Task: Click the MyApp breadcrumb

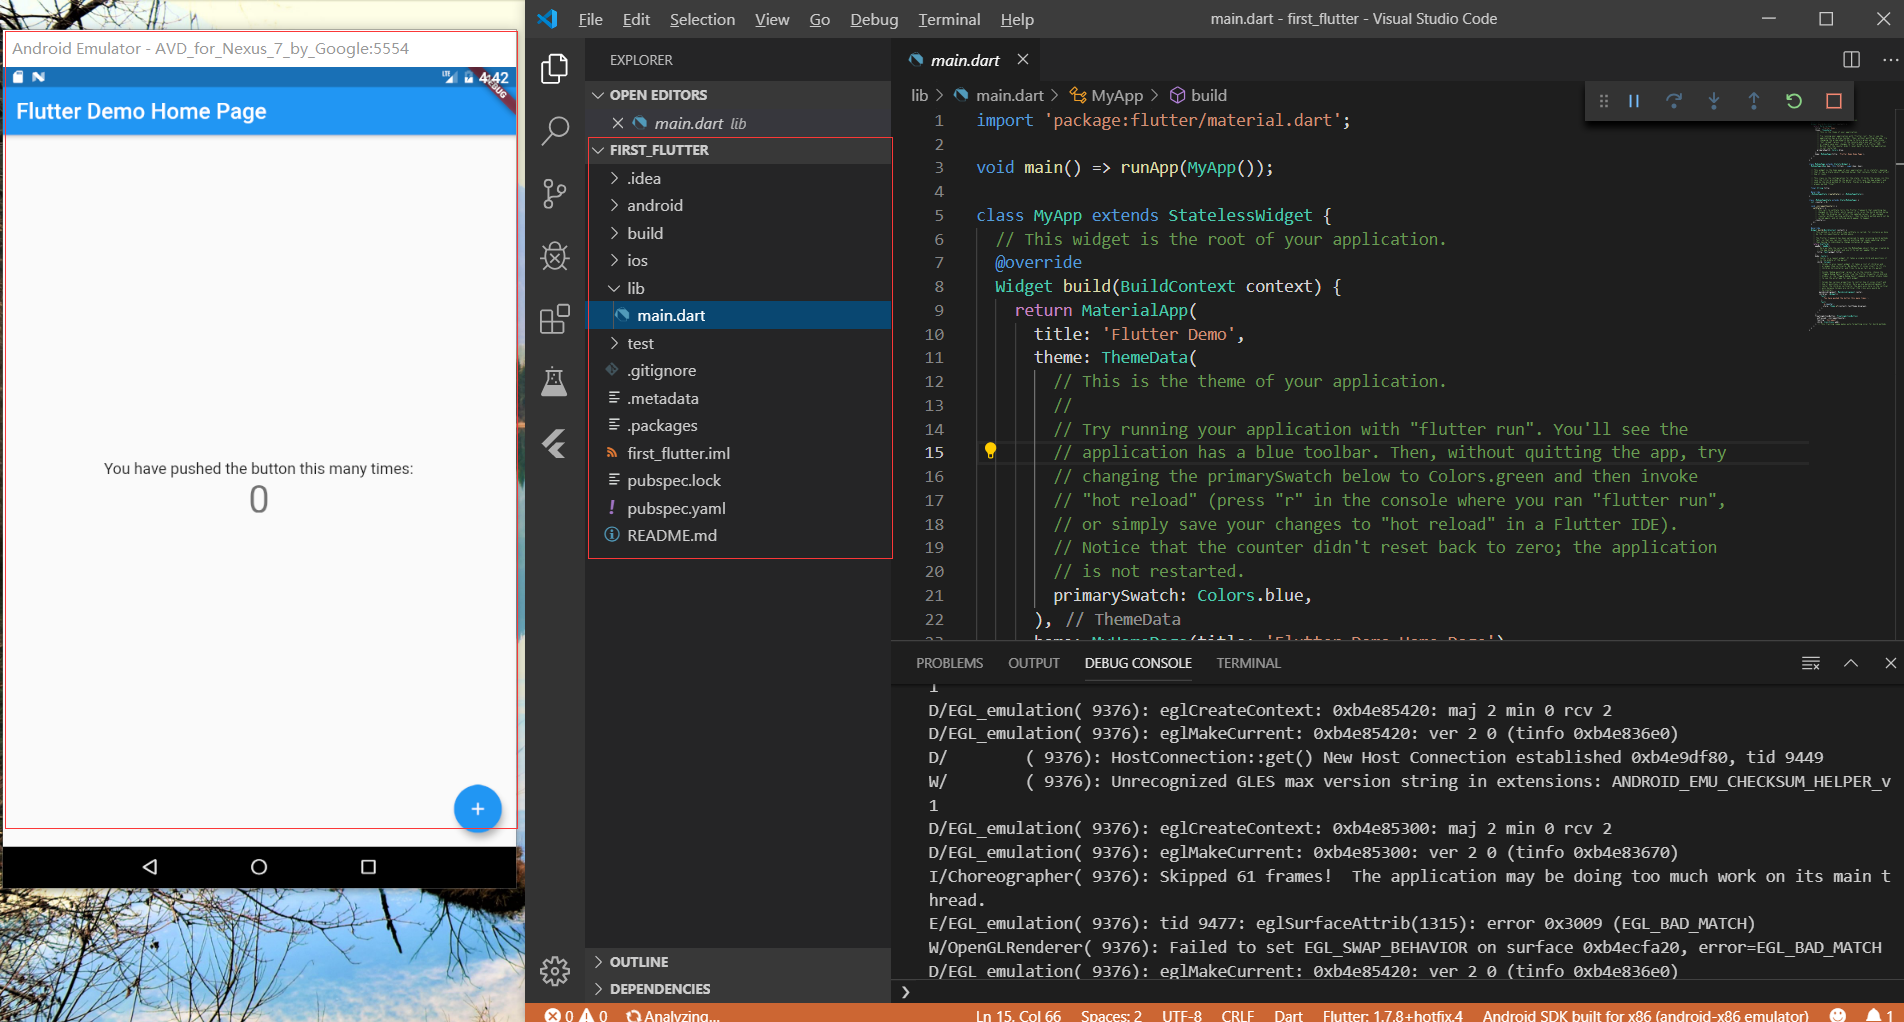Action: pos(1106,95)
